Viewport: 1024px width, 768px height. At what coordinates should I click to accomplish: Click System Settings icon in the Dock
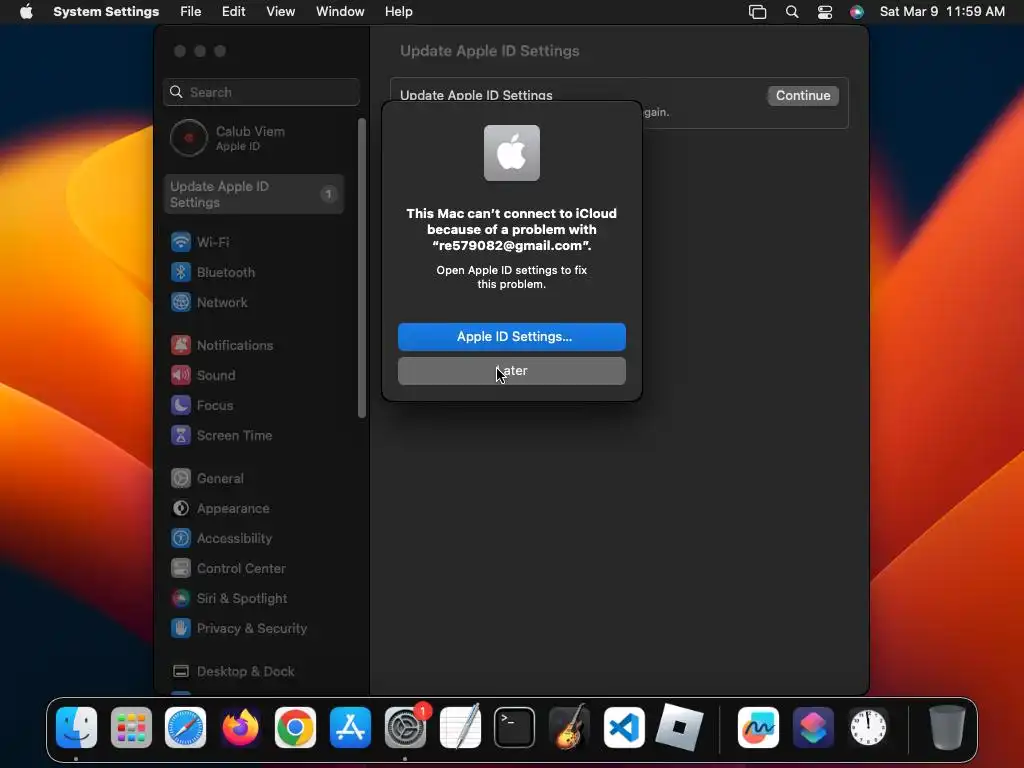click(405, 727)
